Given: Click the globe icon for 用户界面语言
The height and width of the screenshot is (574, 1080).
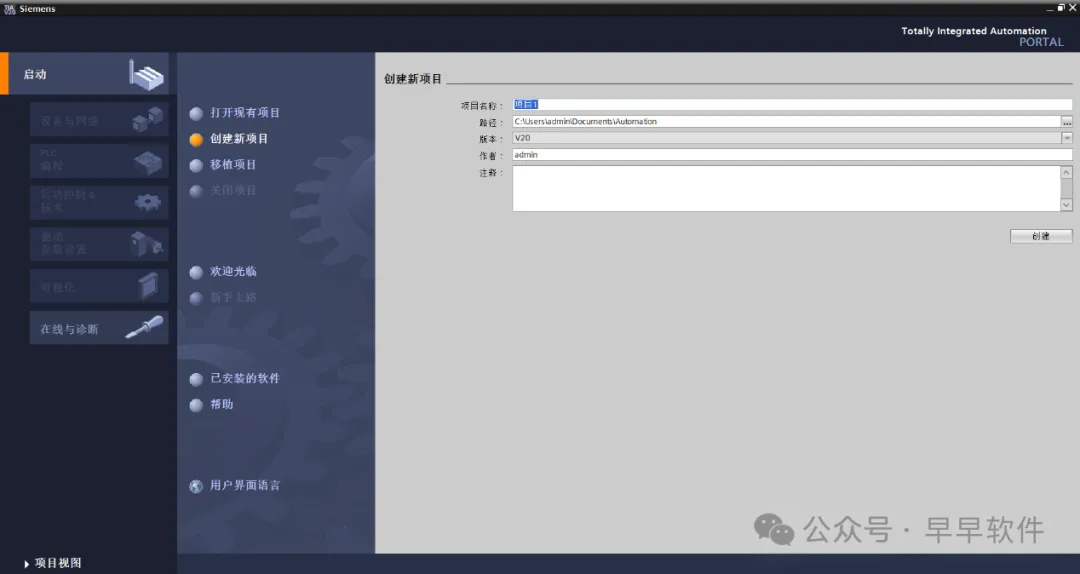Looking at the screenshot, I should (196, 486).
